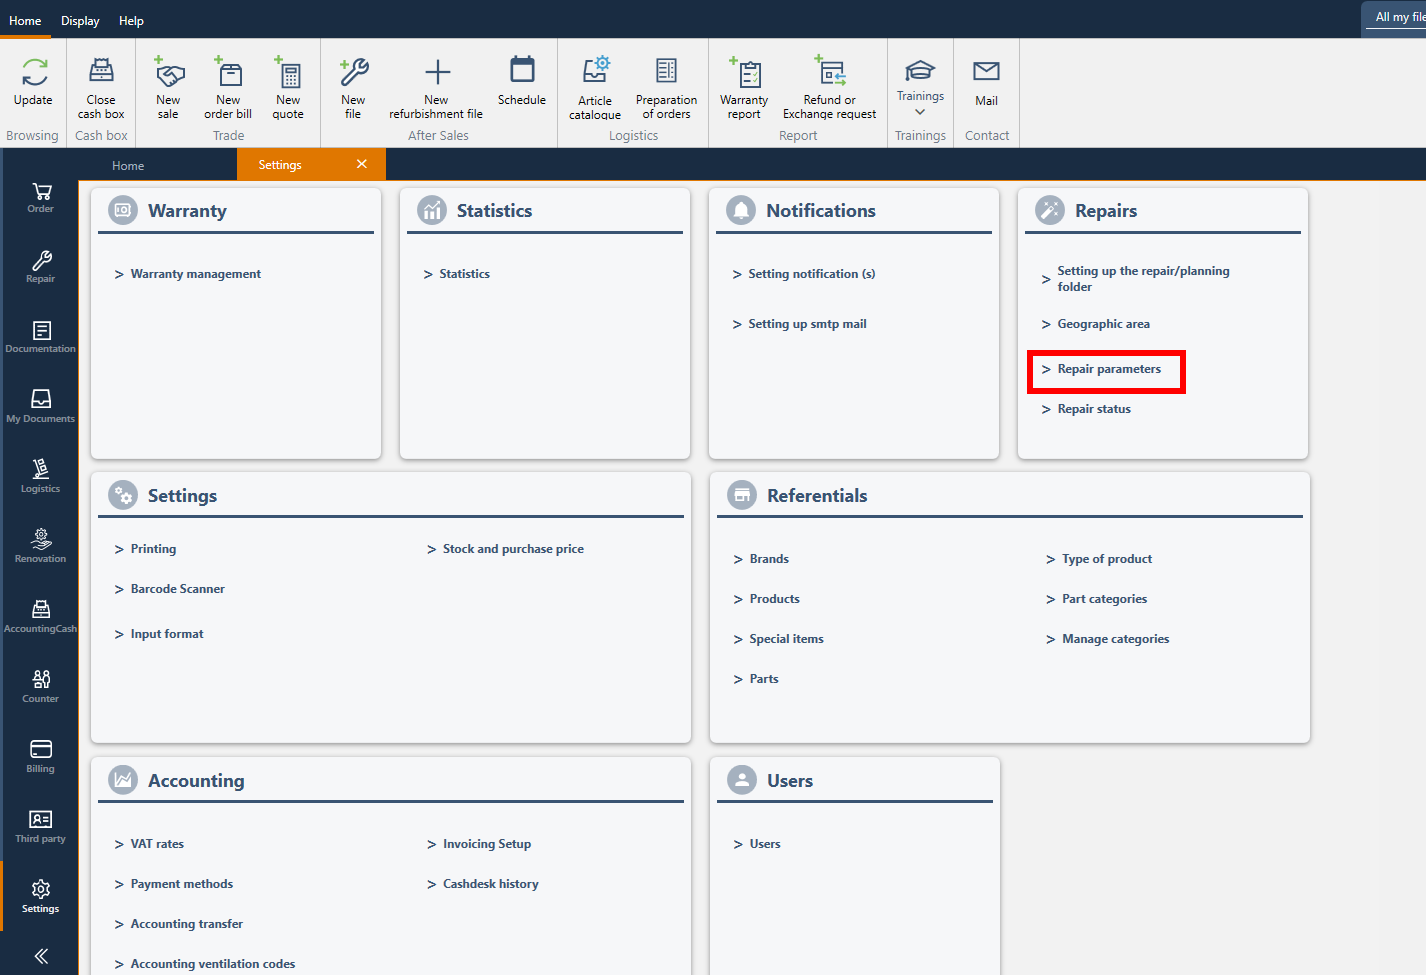The image size is (1426, 975).
Task: Open the Mail contact icon
Action: coord(987,71)
